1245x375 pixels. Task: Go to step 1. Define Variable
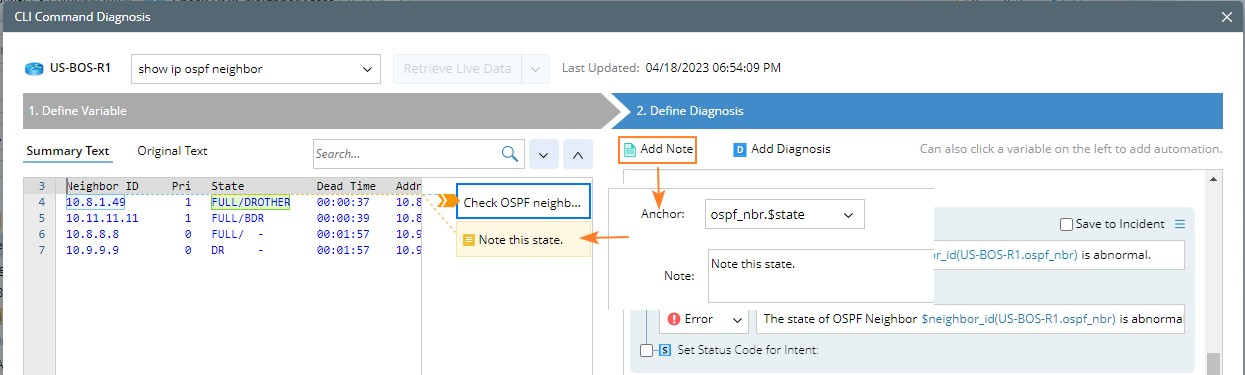(x=310, y=111)
